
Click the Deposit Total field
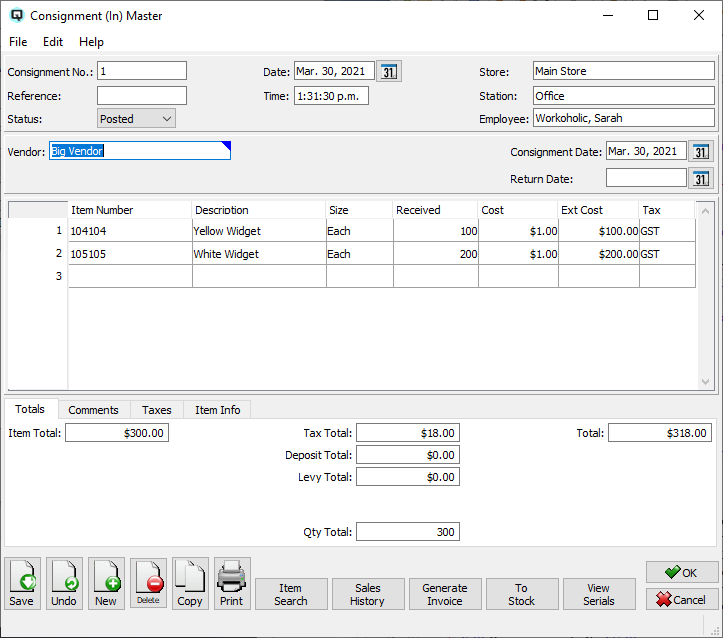point(408,455)
